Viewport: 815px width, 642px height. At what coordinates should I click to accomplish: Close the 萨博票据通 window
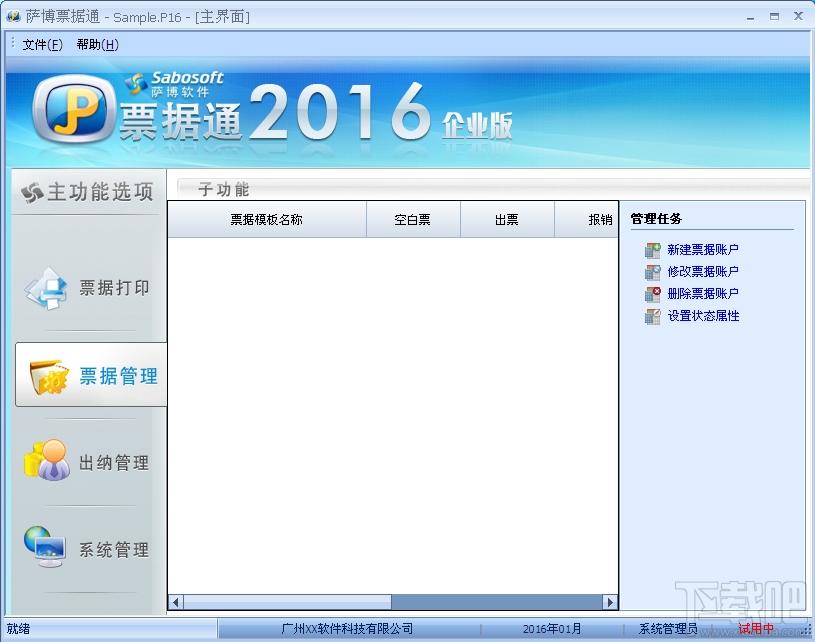799,16
